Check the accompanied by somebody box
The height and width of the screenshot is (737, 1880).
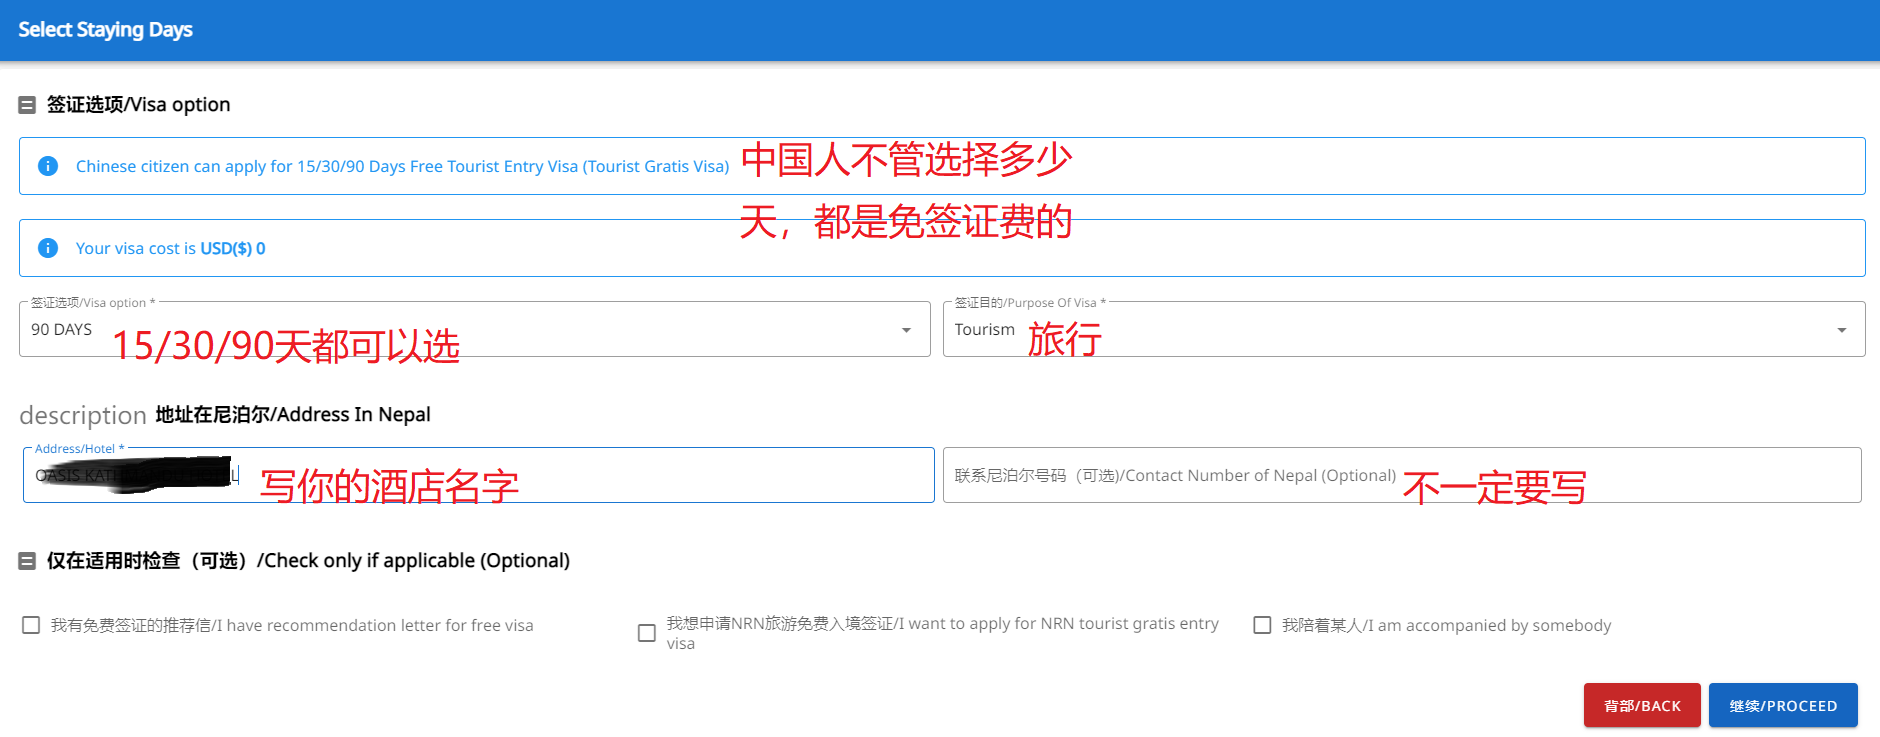[x=1262, y=625]
